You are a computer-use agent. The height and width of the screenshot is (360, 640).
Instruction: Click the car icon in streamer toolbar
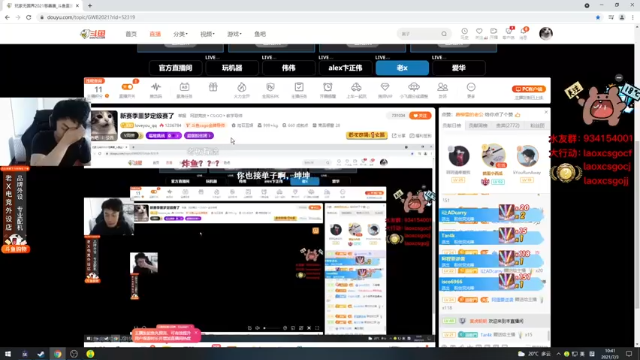coord(356,87)
